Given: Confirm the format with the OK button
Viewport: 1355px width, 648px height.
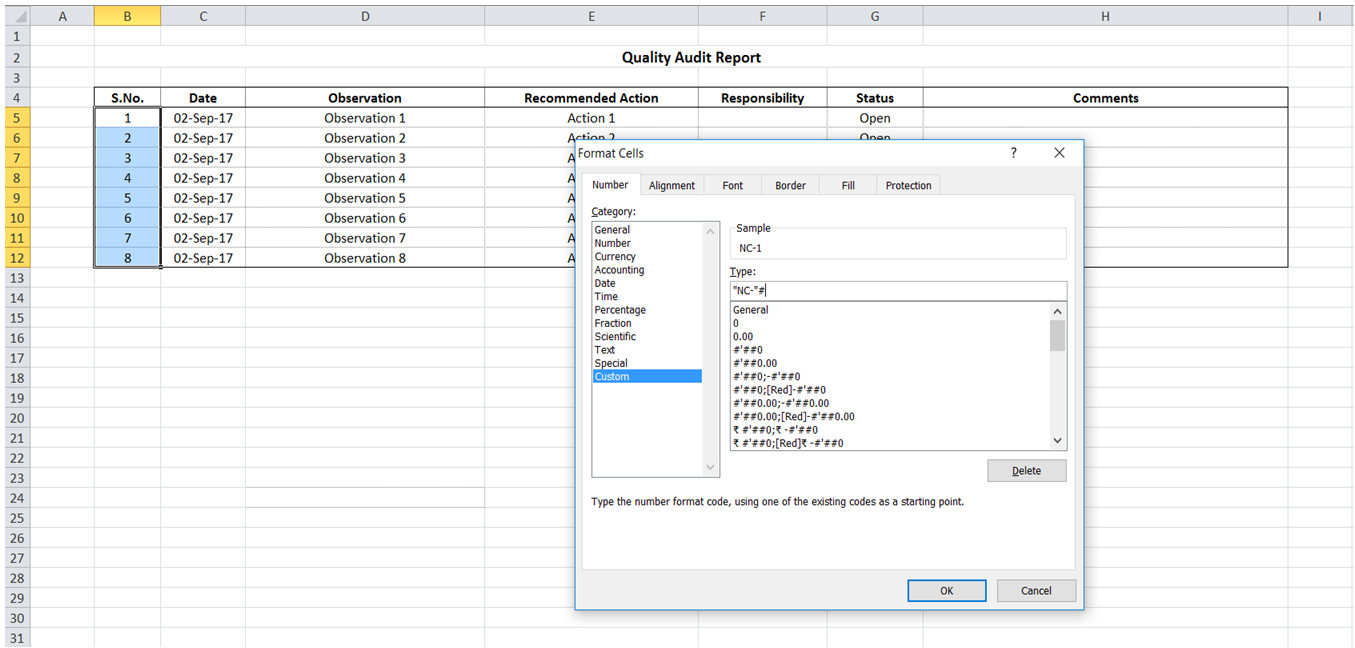Looking at the screenshot, I should pos(946,590).
